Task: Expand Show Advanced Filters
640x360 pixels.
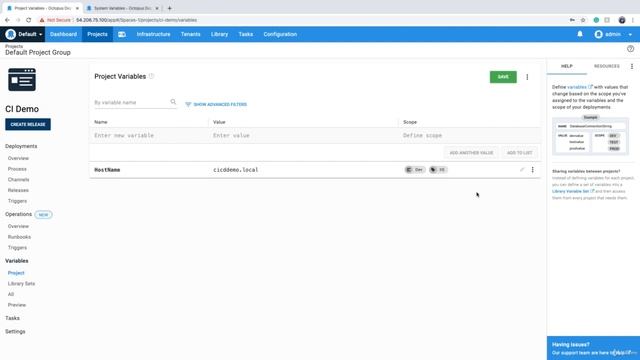Action: click(x=216, y=104)
